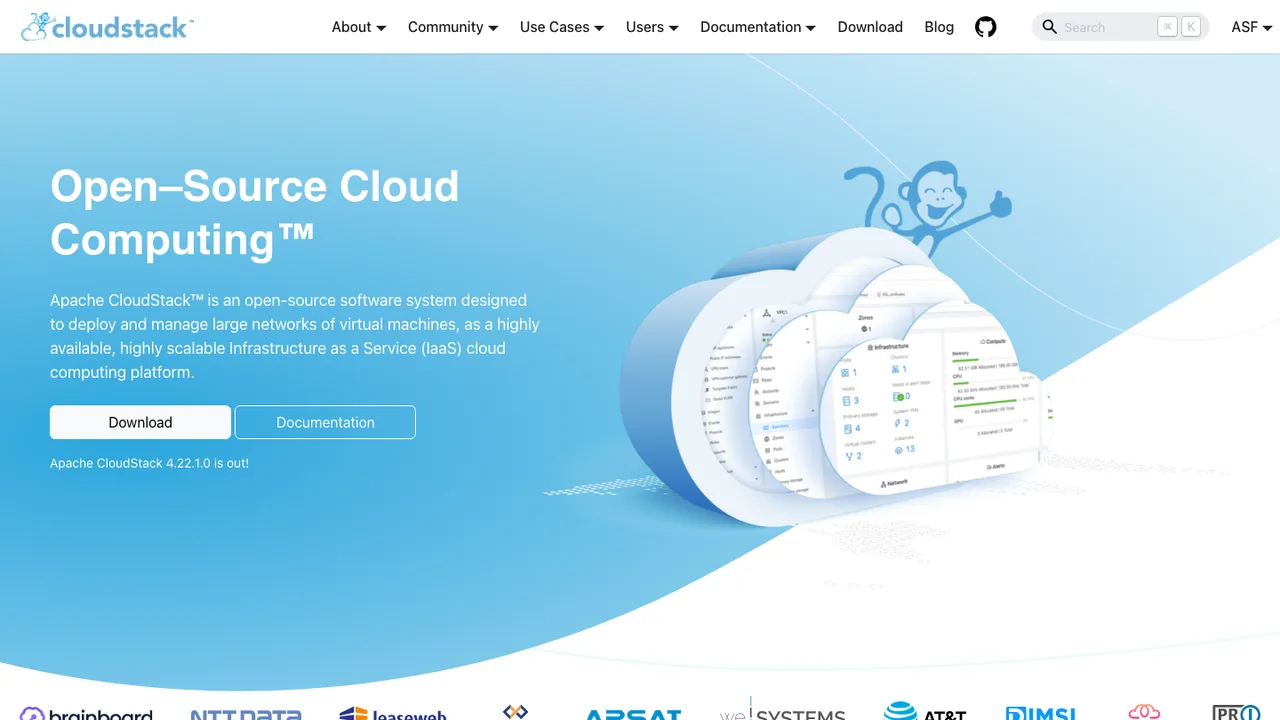Viewport: 1280px width, 720px height.
Task: Expand the About dropdown menu
Action: pos(359,27)
